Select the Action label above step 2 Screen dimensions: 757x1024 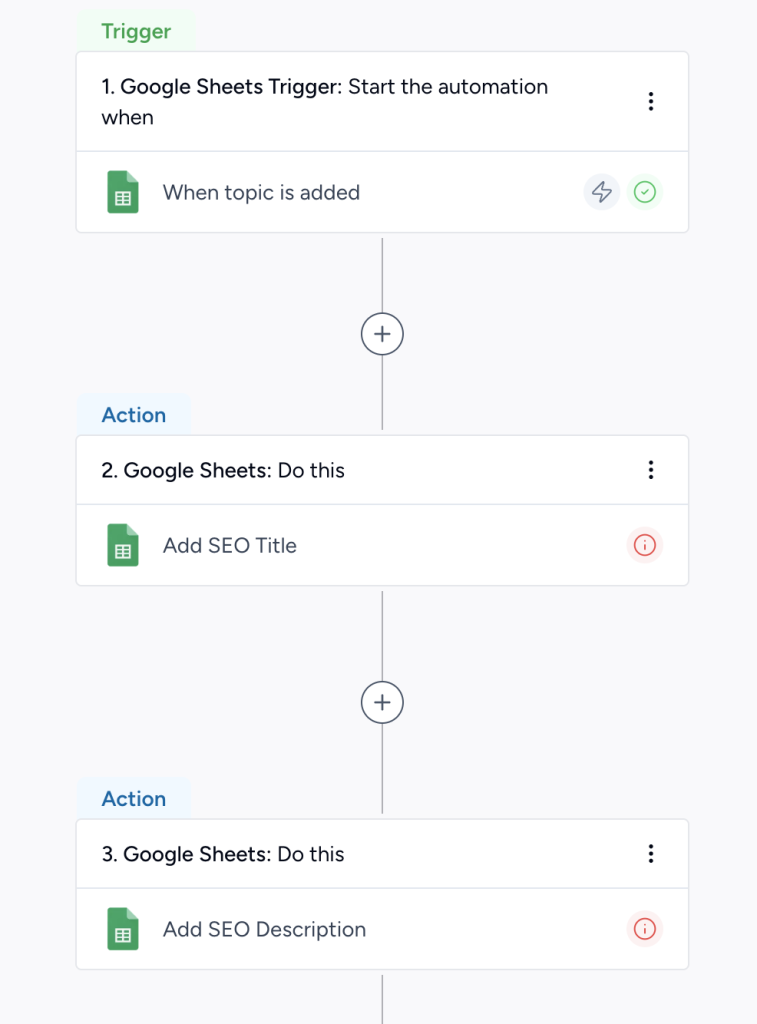click(134, 415)
